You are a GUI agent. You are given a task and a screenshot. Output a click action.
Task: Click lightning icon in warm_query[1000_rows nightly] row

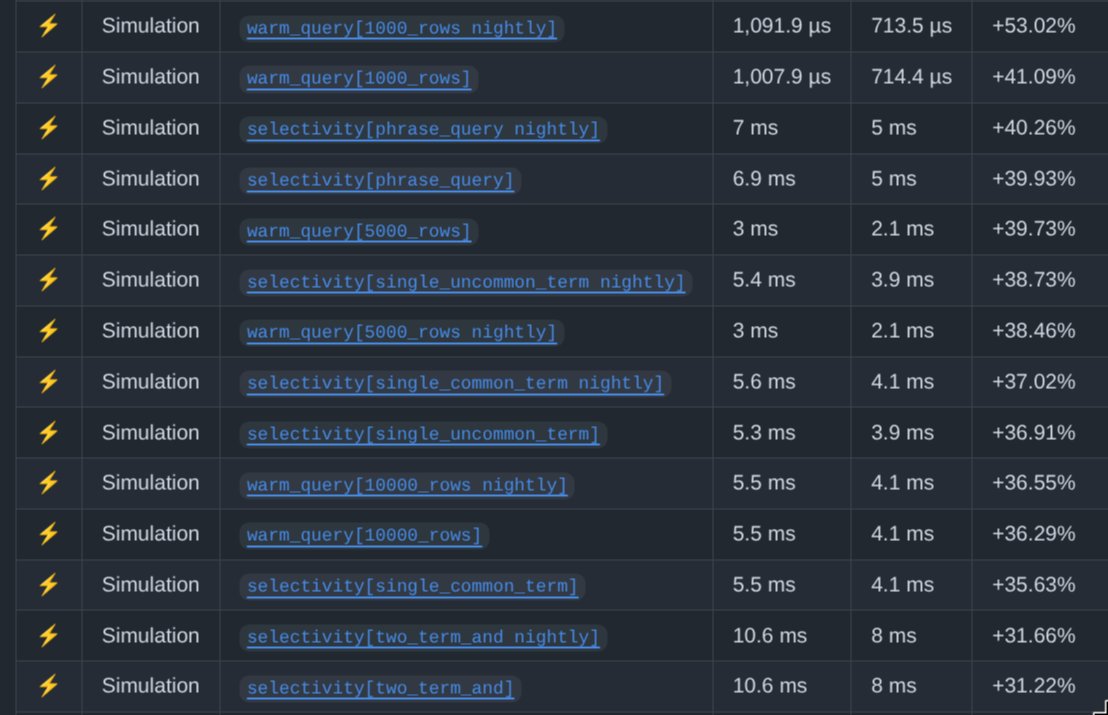(x=49, y=26)
